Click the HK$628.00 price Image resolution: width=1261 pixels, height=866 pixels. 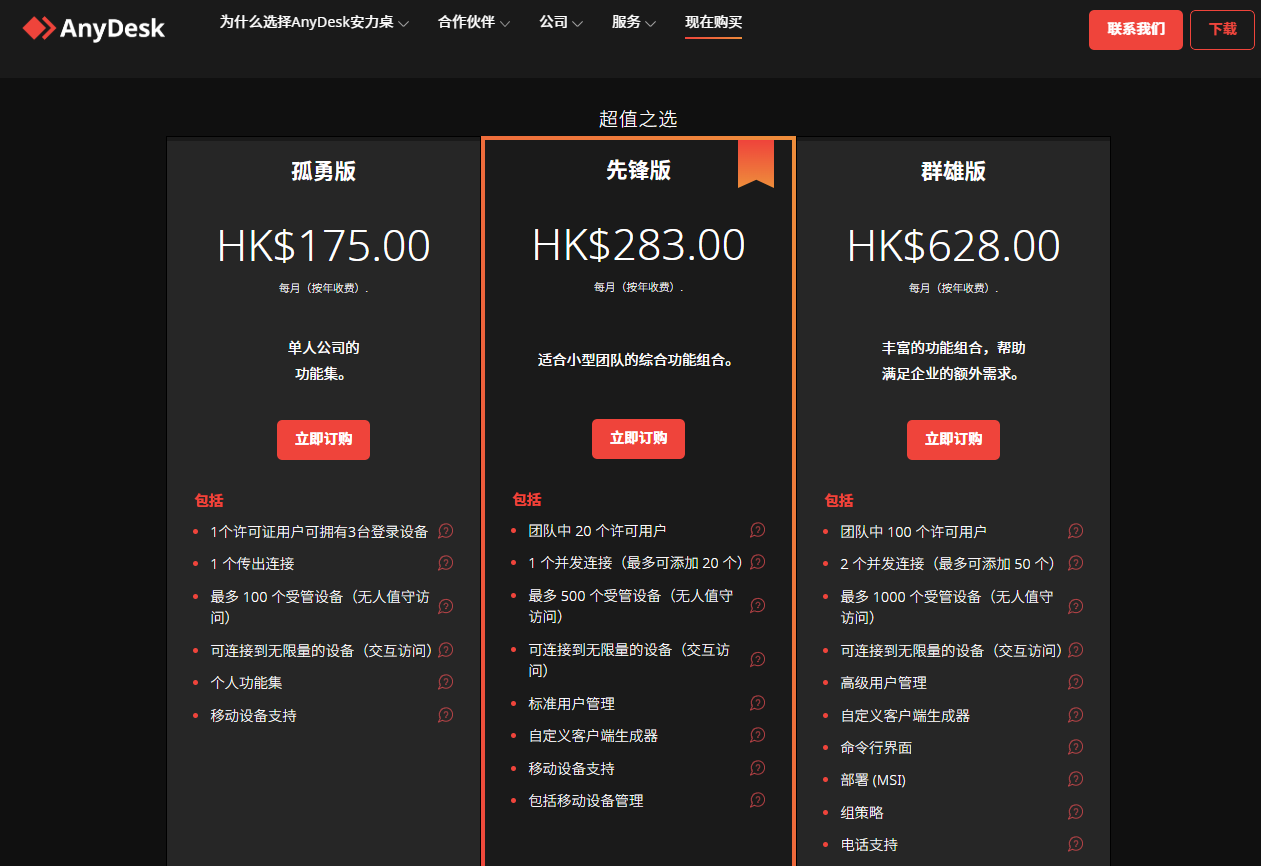(x=953, y=246)
